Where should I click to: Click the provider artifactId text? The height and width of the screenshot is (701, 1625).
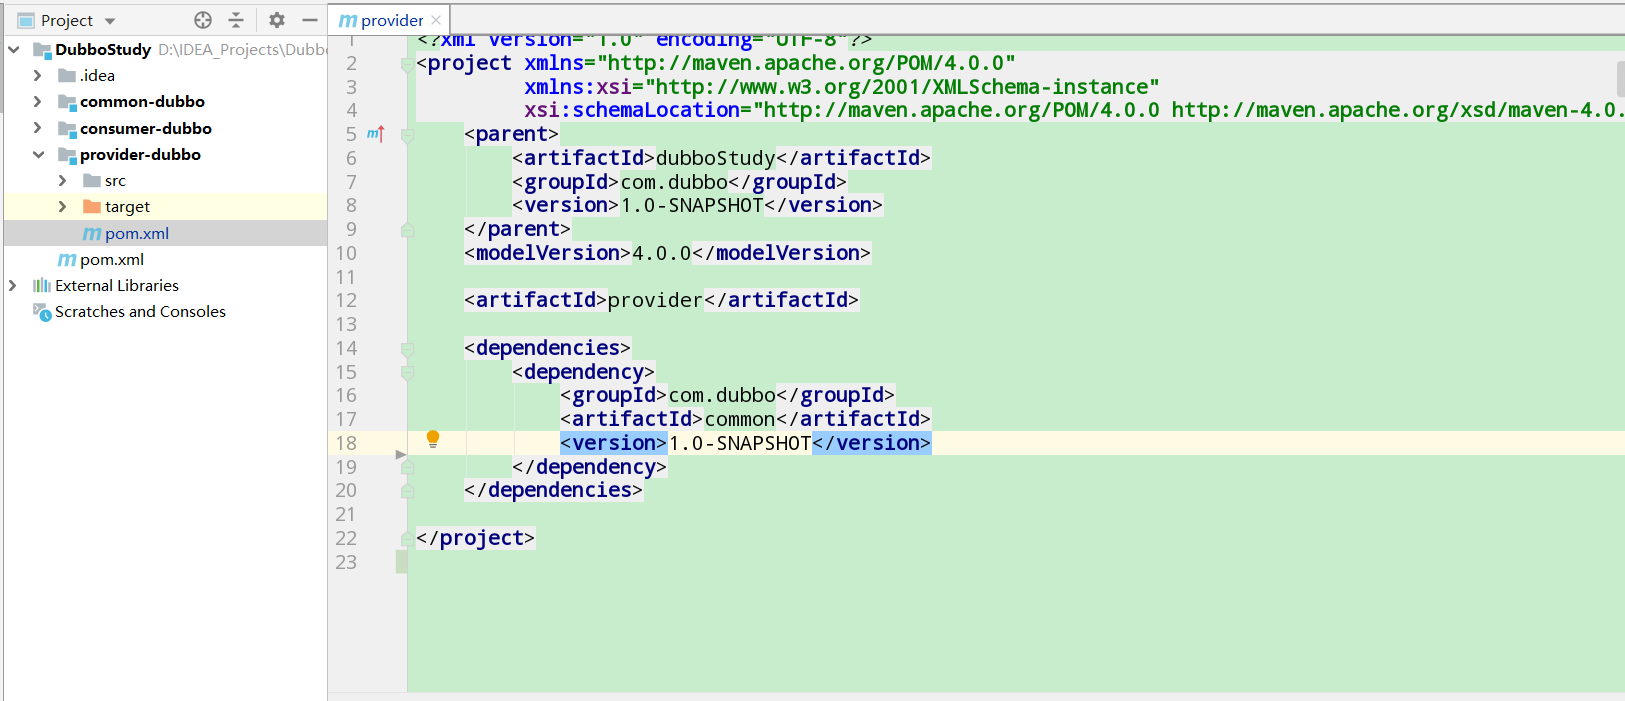(x=656, y=300)
